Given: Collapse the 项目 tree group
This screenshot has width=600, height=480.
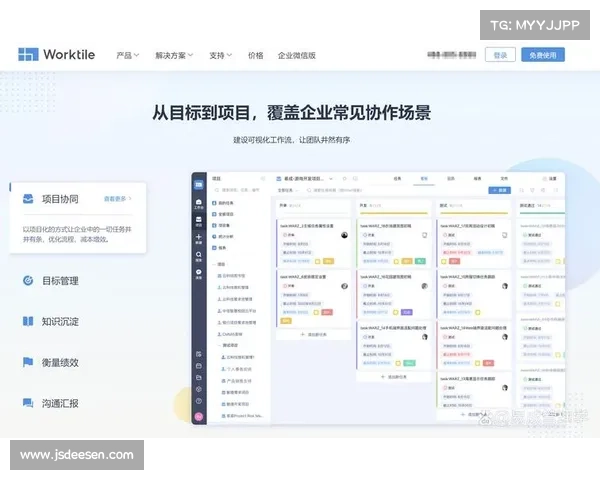Looking at the screenshot, I should 214,264.
